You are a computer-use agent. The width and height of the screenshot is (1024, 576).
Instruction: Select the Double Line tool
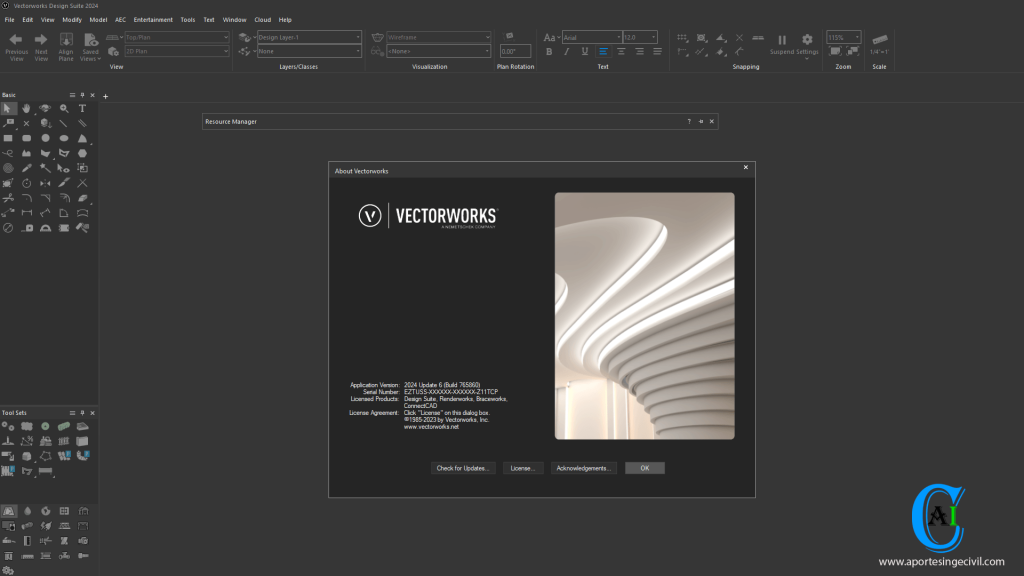(82, 123)
